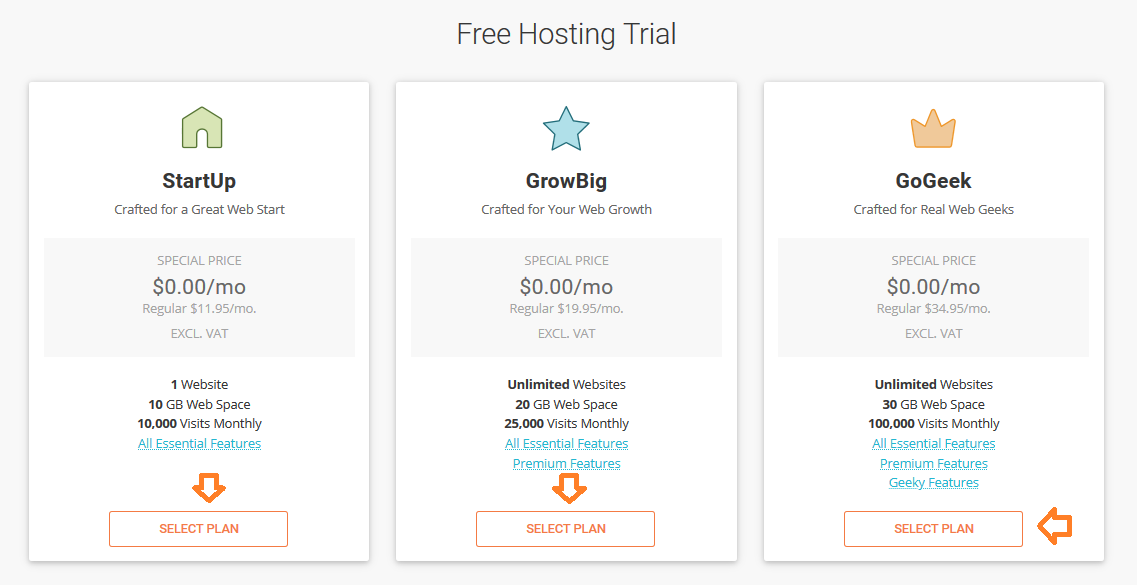The image size is (1137, 585).
Task: Open All Essential Features link in StartUp
Action: (199, 443)
